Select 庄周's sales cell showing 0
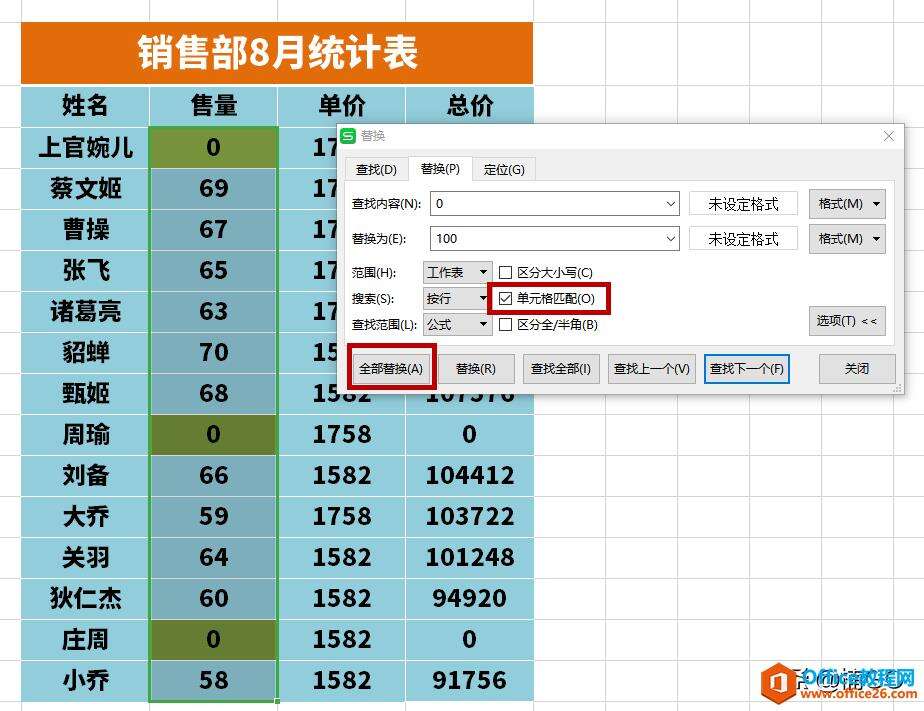The image size is (924, 711). (213, 639)
